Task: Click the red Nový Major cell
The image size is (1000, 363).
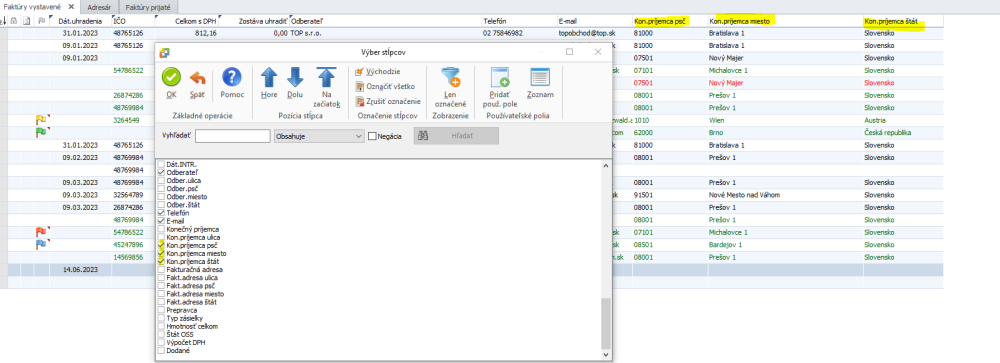Action: [785, 83]
